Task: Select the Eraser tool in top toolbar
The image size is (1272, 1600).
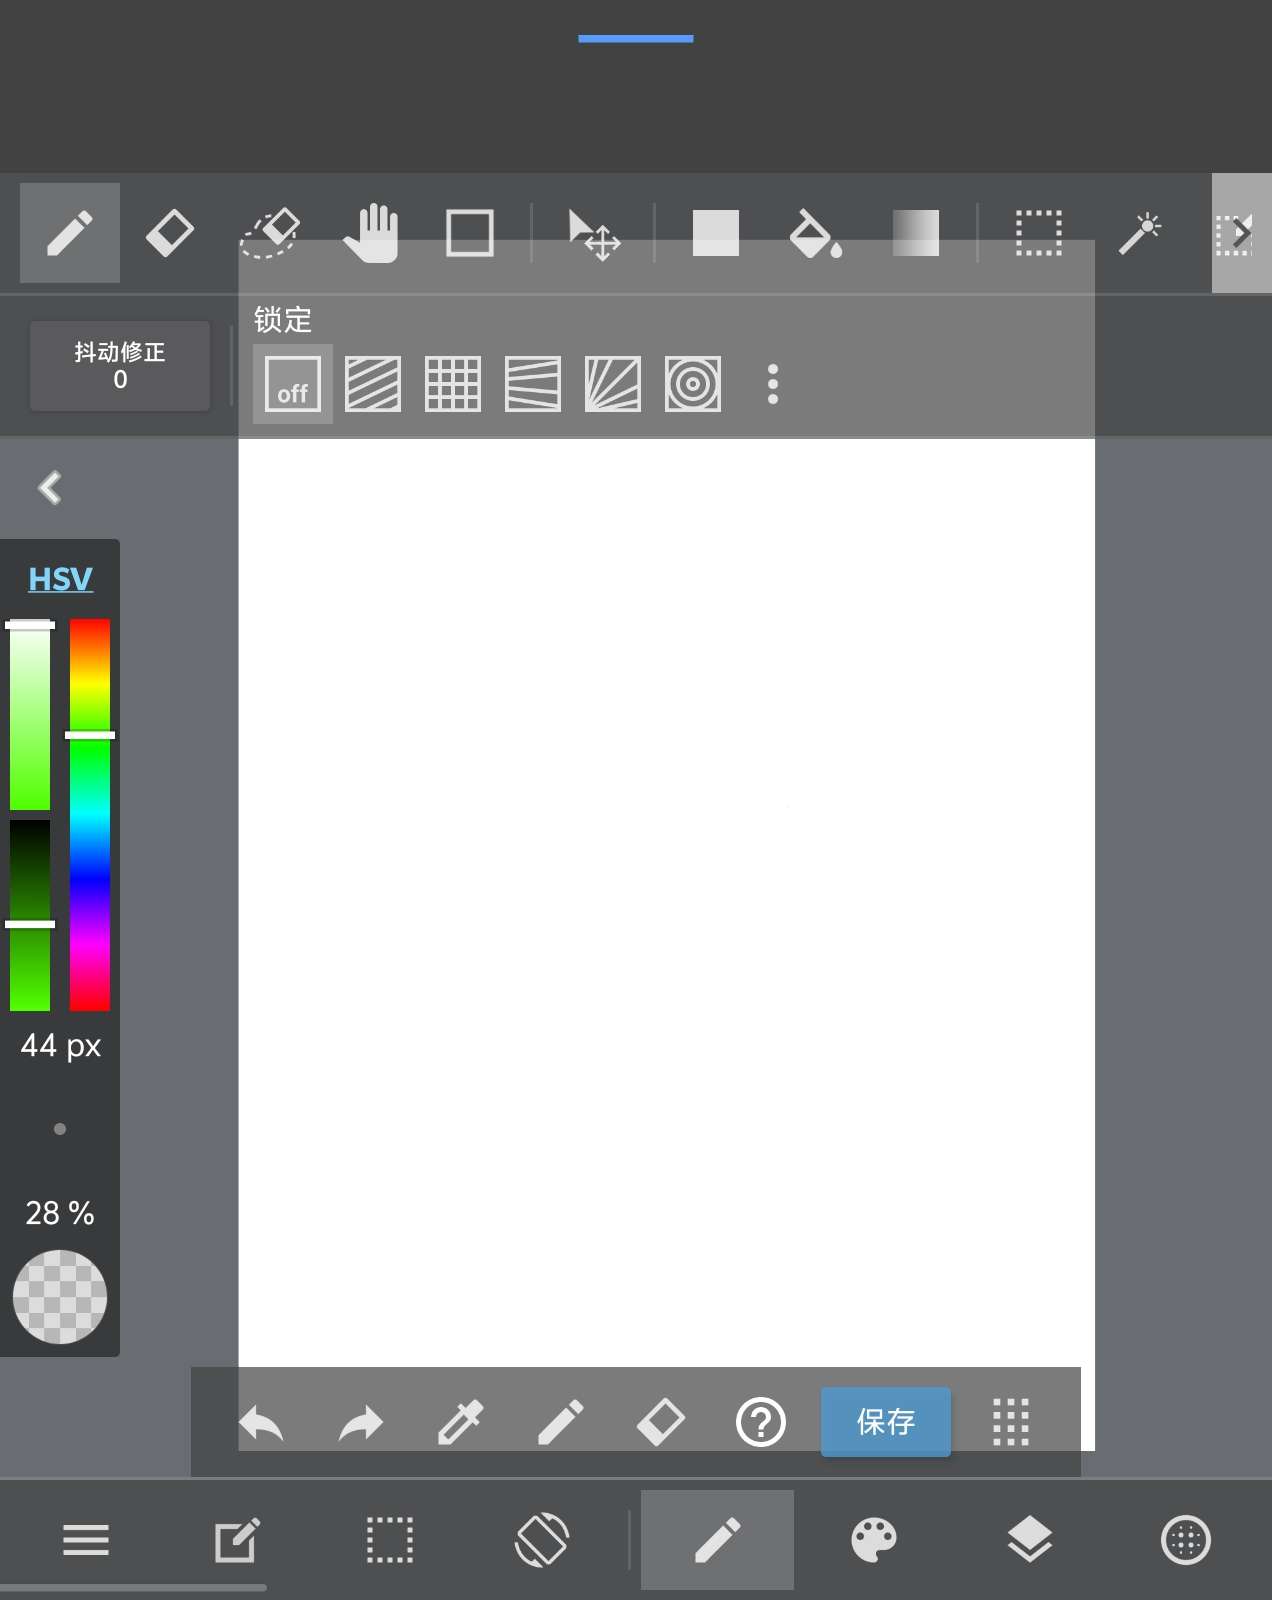Action: [x=169, y=234]
